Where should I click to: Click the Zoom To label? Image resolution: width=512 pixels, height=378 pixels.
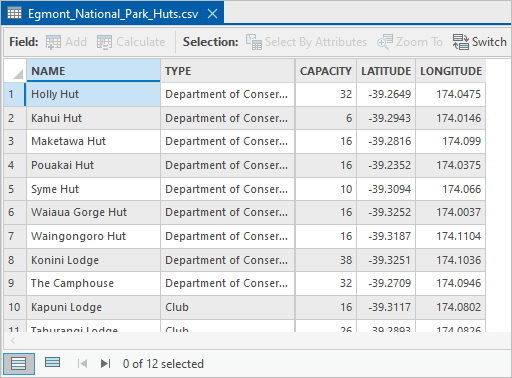tap(419, 42)
